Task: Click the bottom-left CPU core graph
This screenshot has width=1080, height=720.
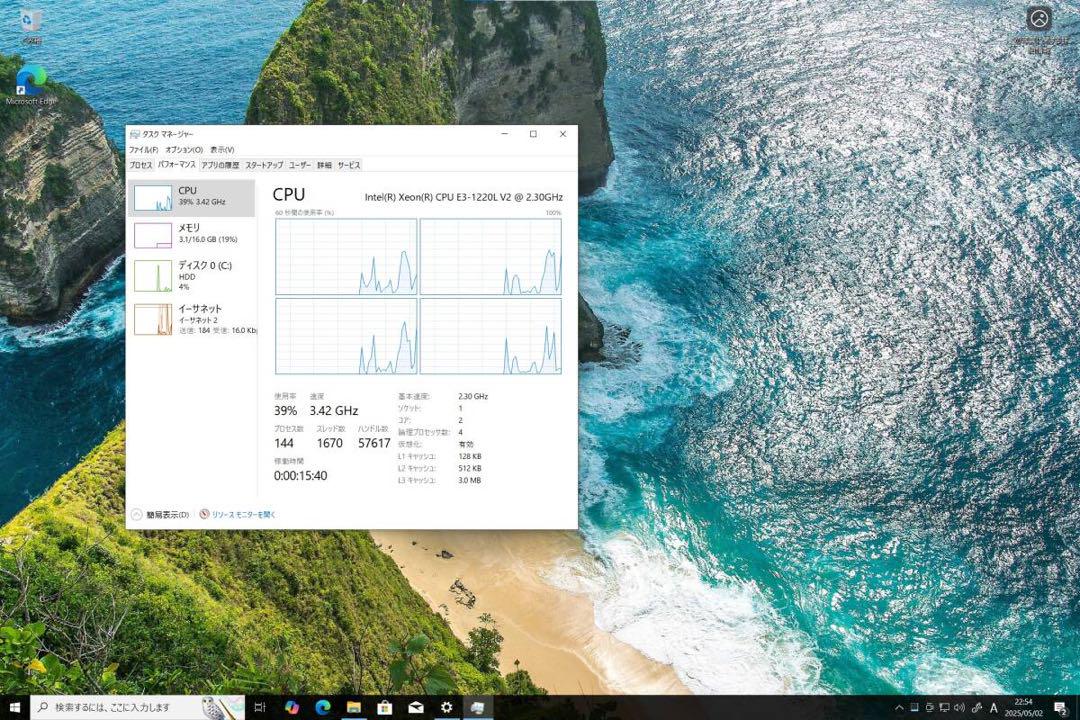Action: pyautogui.click(x=346, y=336)
